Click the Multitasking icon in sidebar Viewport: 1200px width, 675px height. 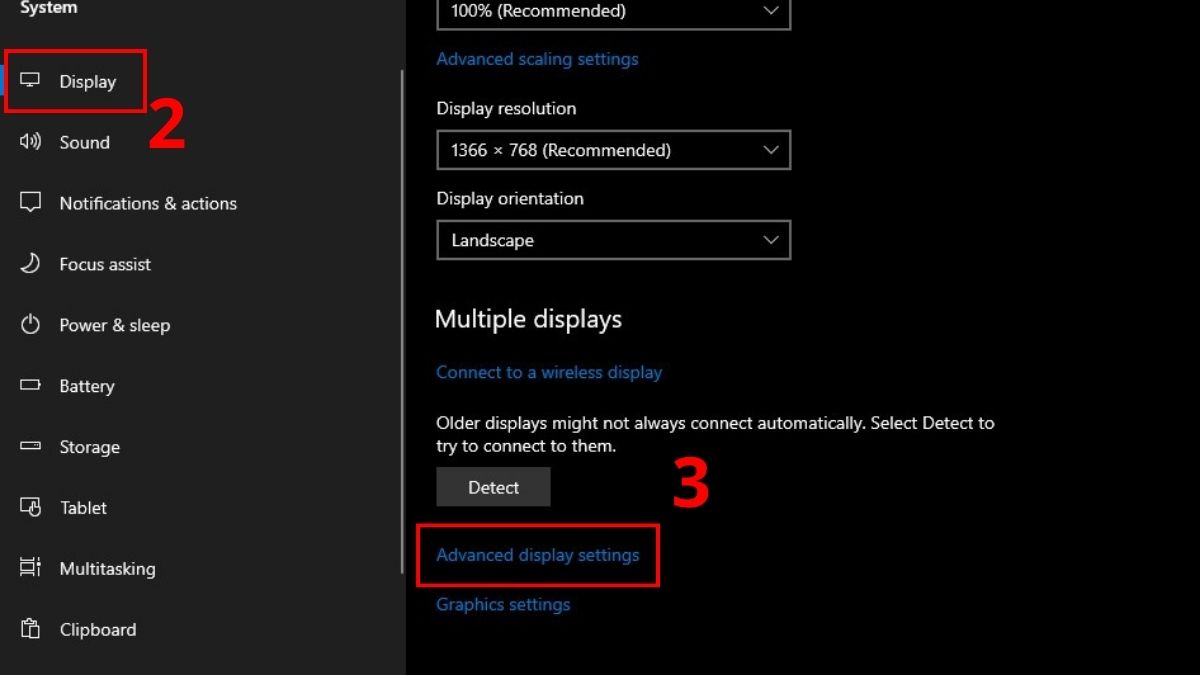tap(31, 569)
